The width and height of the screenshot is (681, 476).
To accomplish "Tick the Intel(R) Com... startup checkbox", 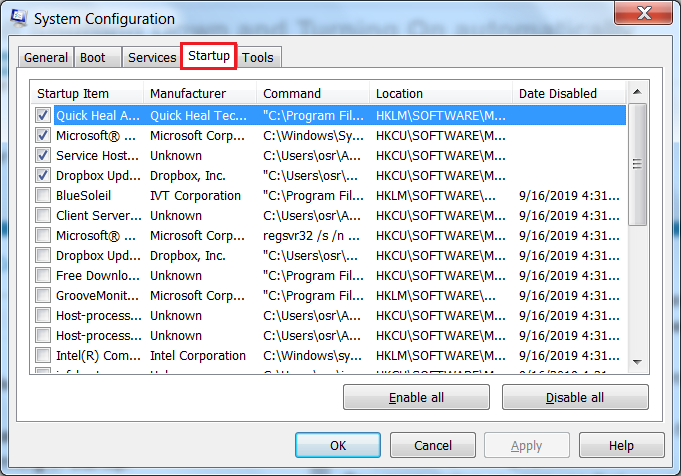I will 43,355.
